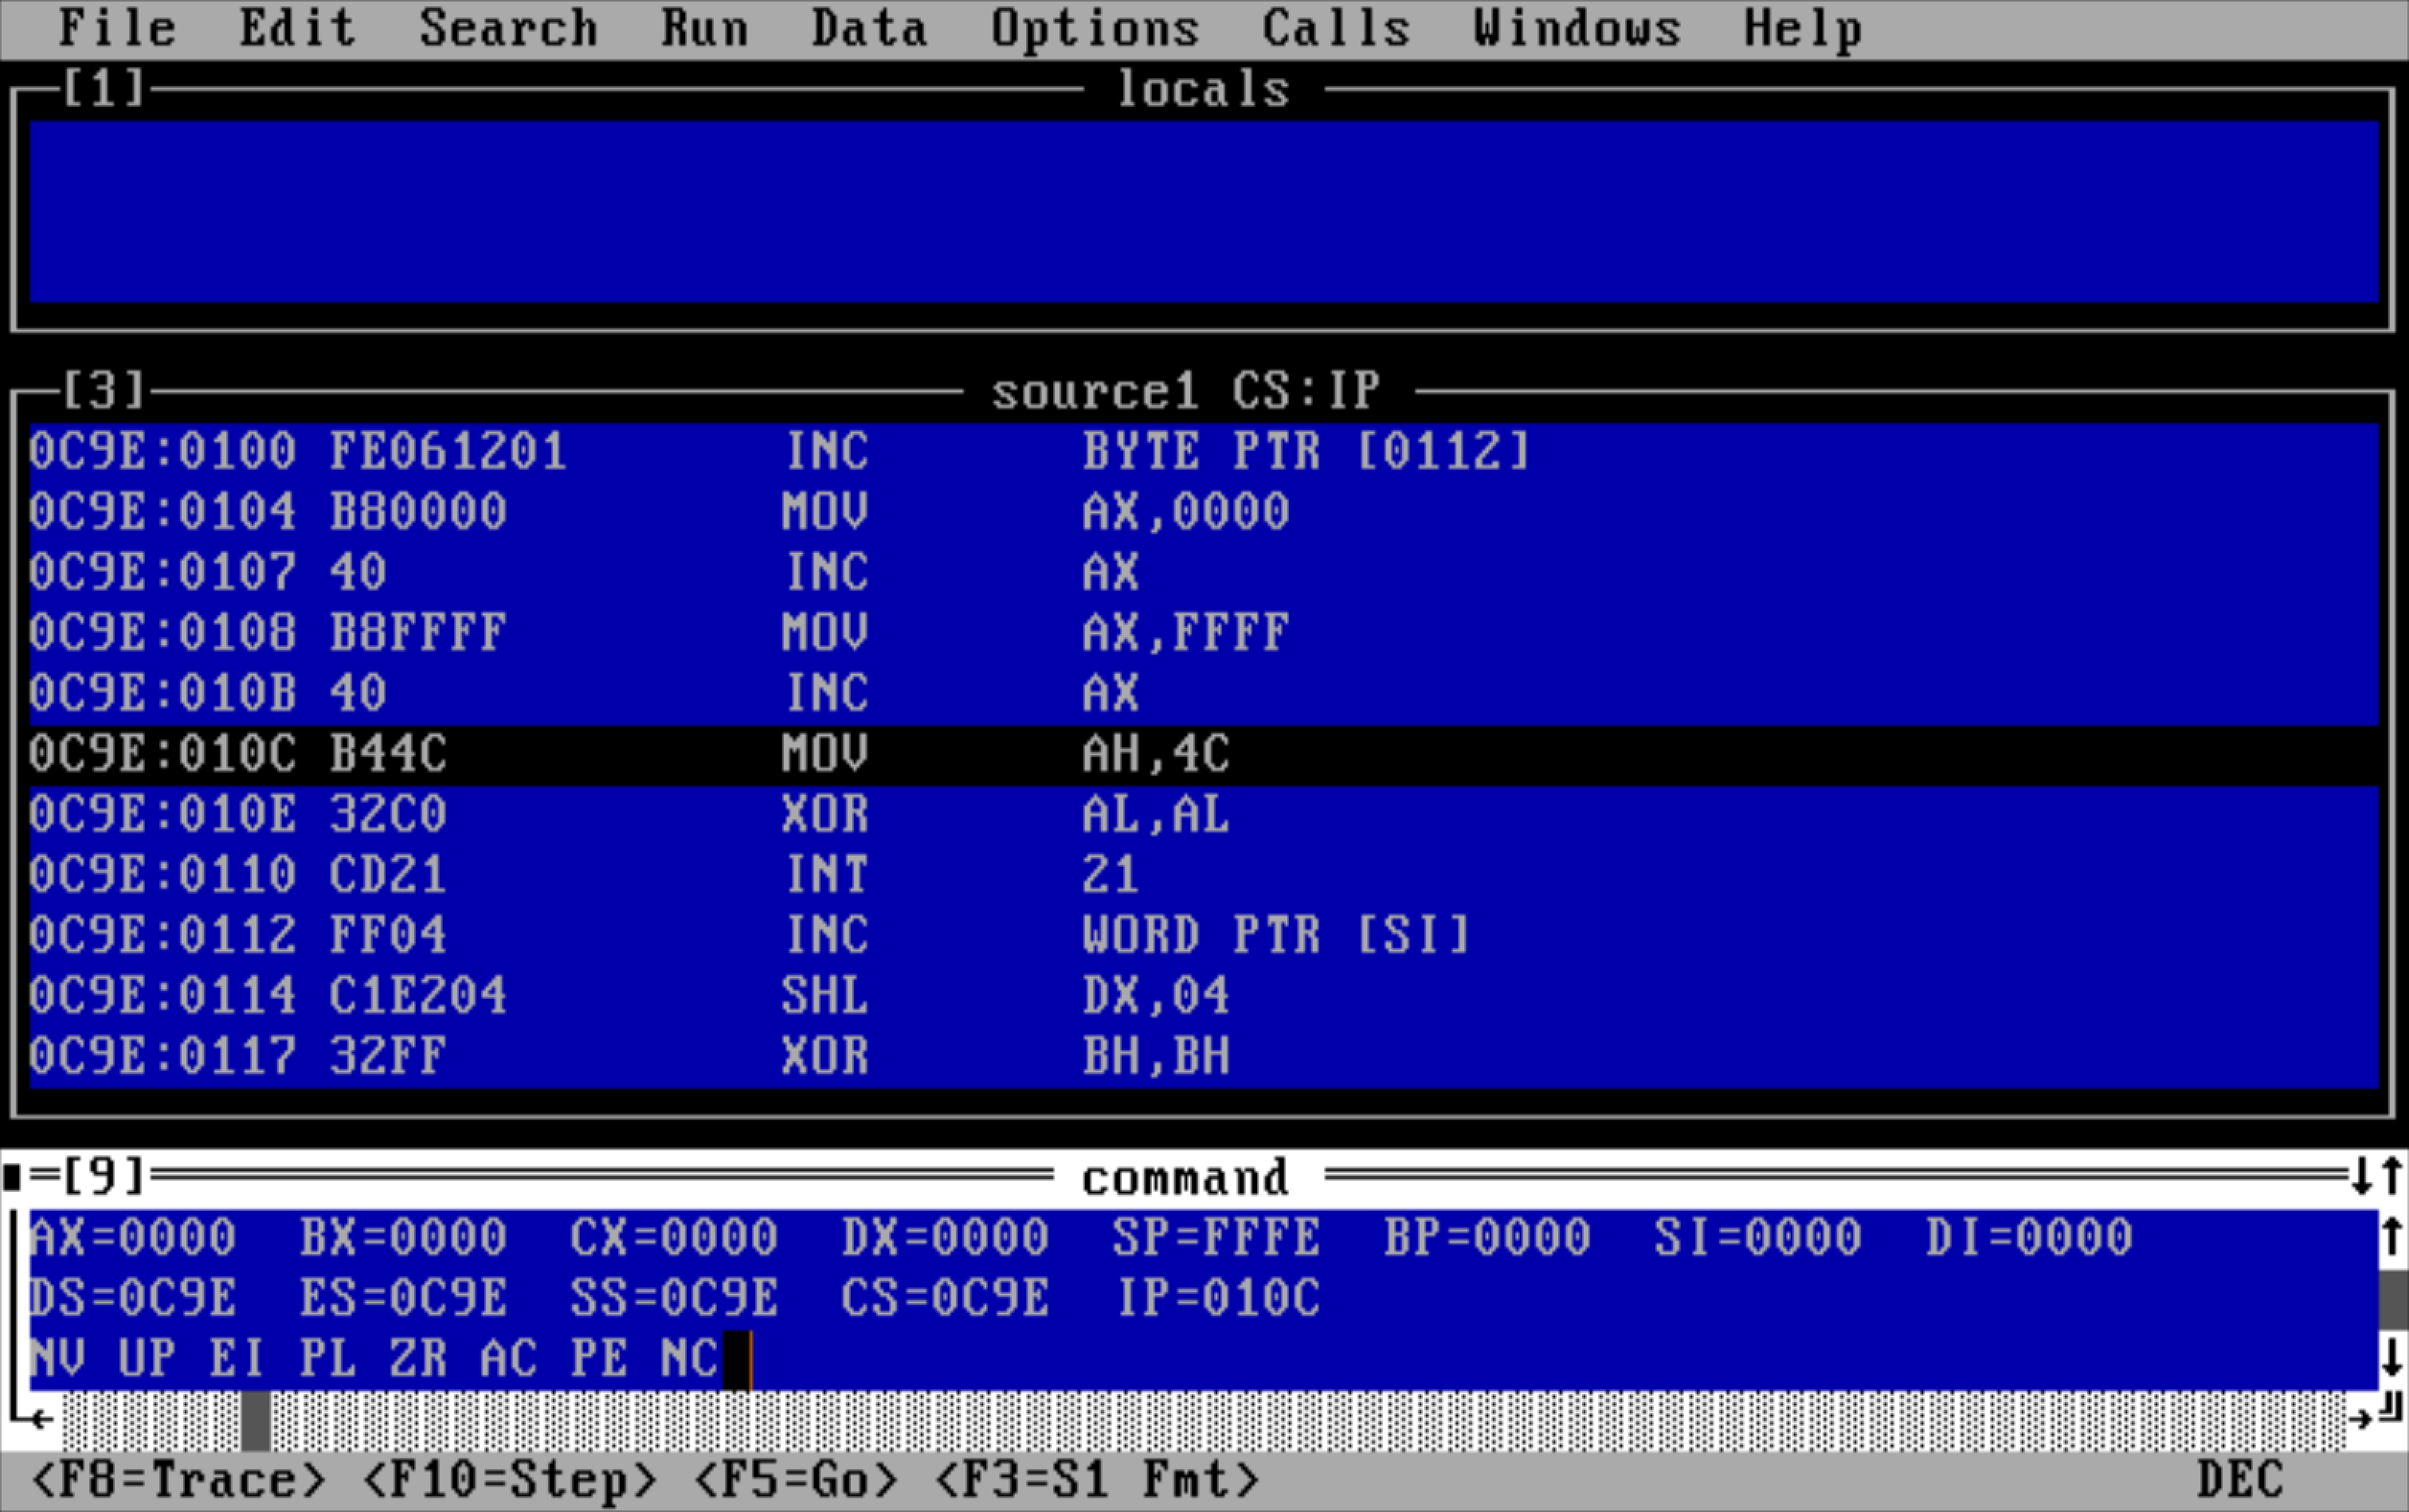Screen dimensions: 2409x1512
Task: Open the Help menu
Action: (x=1803, y=28)
